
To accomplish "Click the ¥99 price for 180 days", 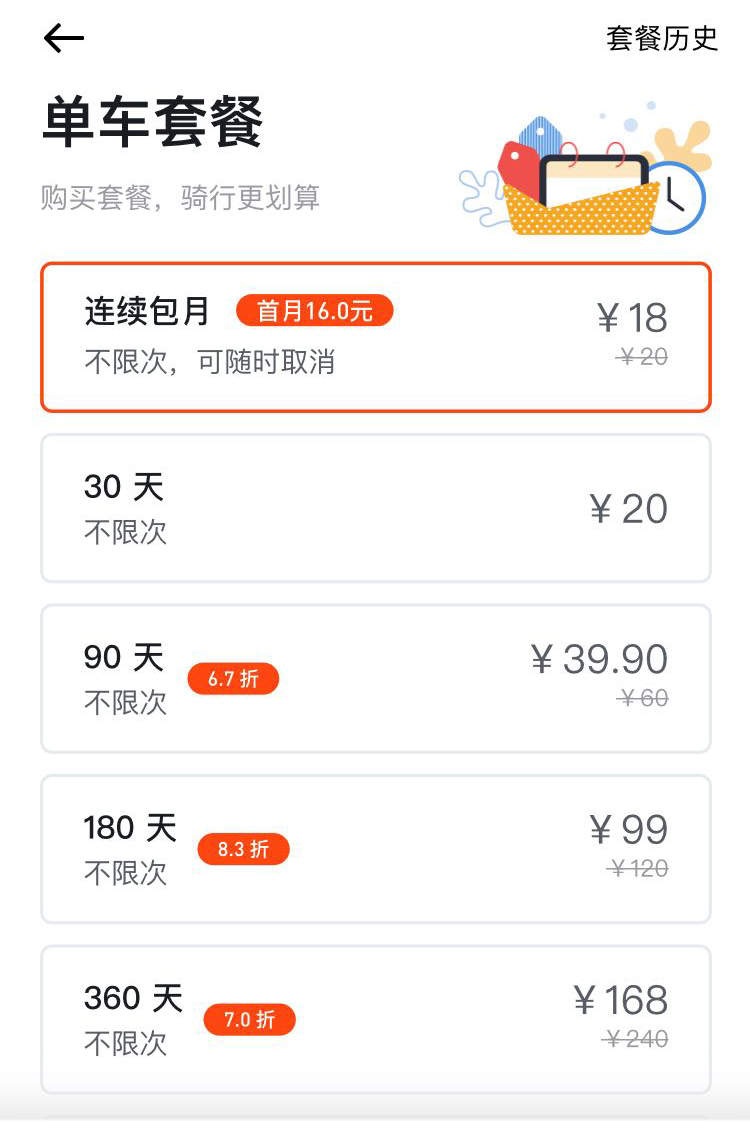I will [629, 830].
